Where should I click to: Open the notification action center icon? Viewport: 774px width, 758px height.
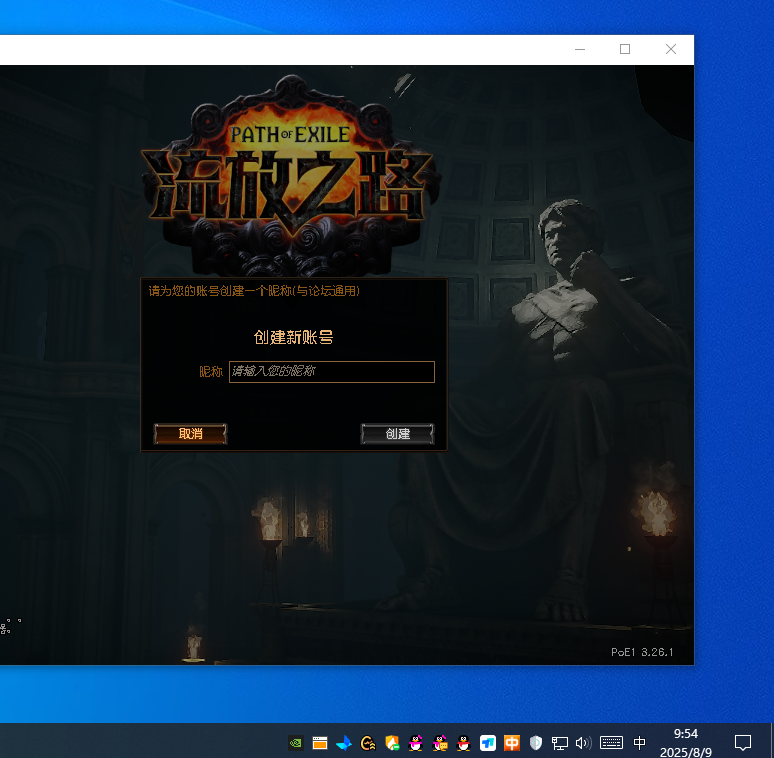pos(742,743)
